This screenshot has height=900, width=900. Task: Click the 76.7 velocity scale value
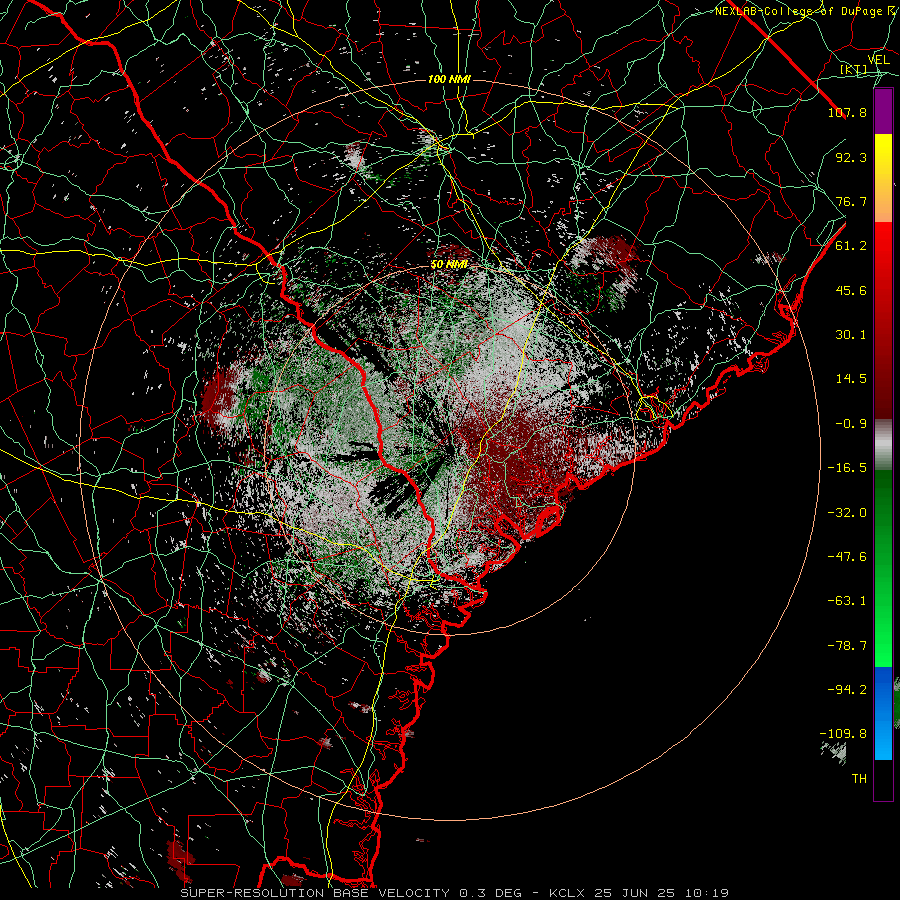(851, 201)
